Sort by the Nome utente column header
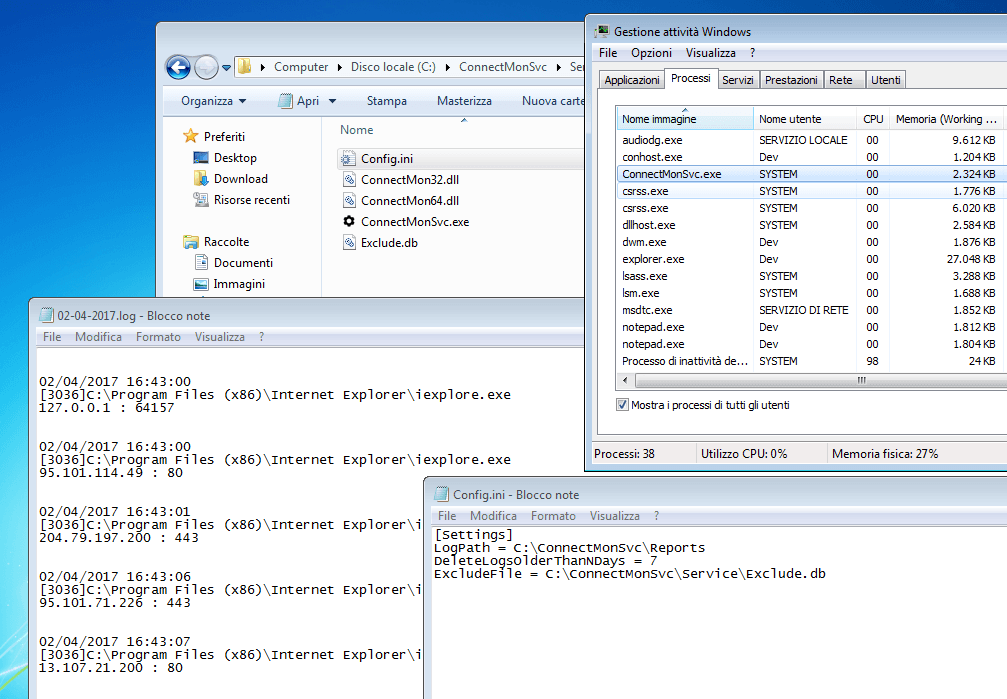This screenshot has height=699, width=1007. point(790,119)
